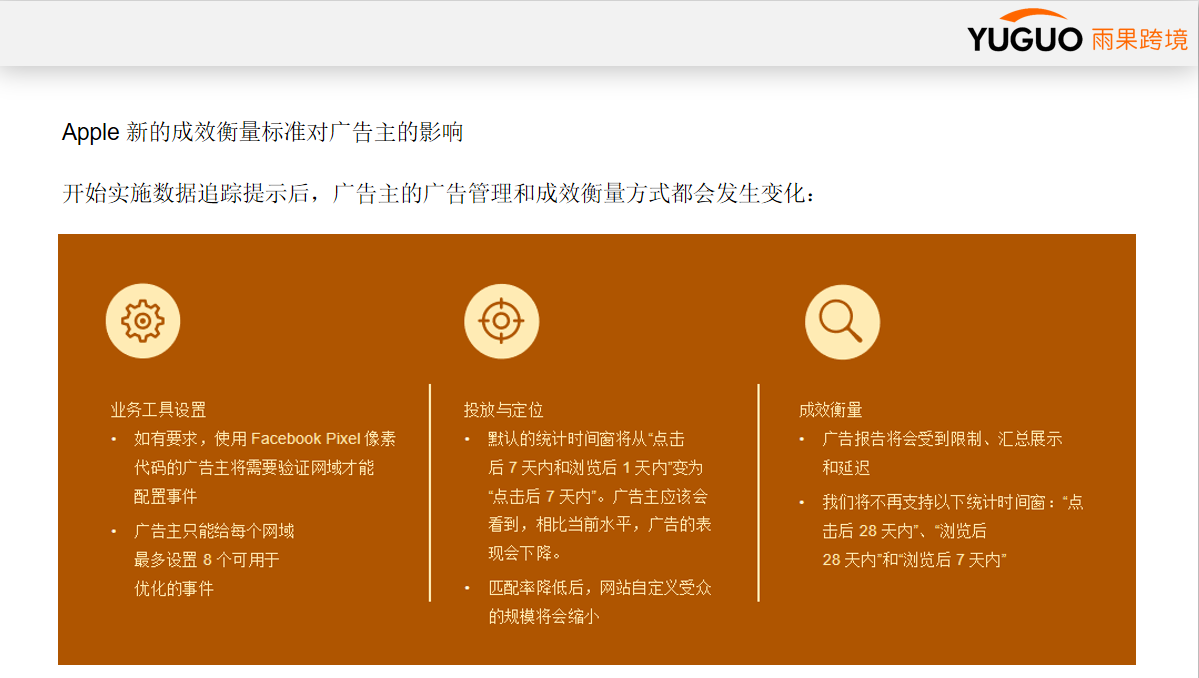Screen dimensions: 1199x678
Task: Switch to the 成效衡量 section
Action: [832, 408]
